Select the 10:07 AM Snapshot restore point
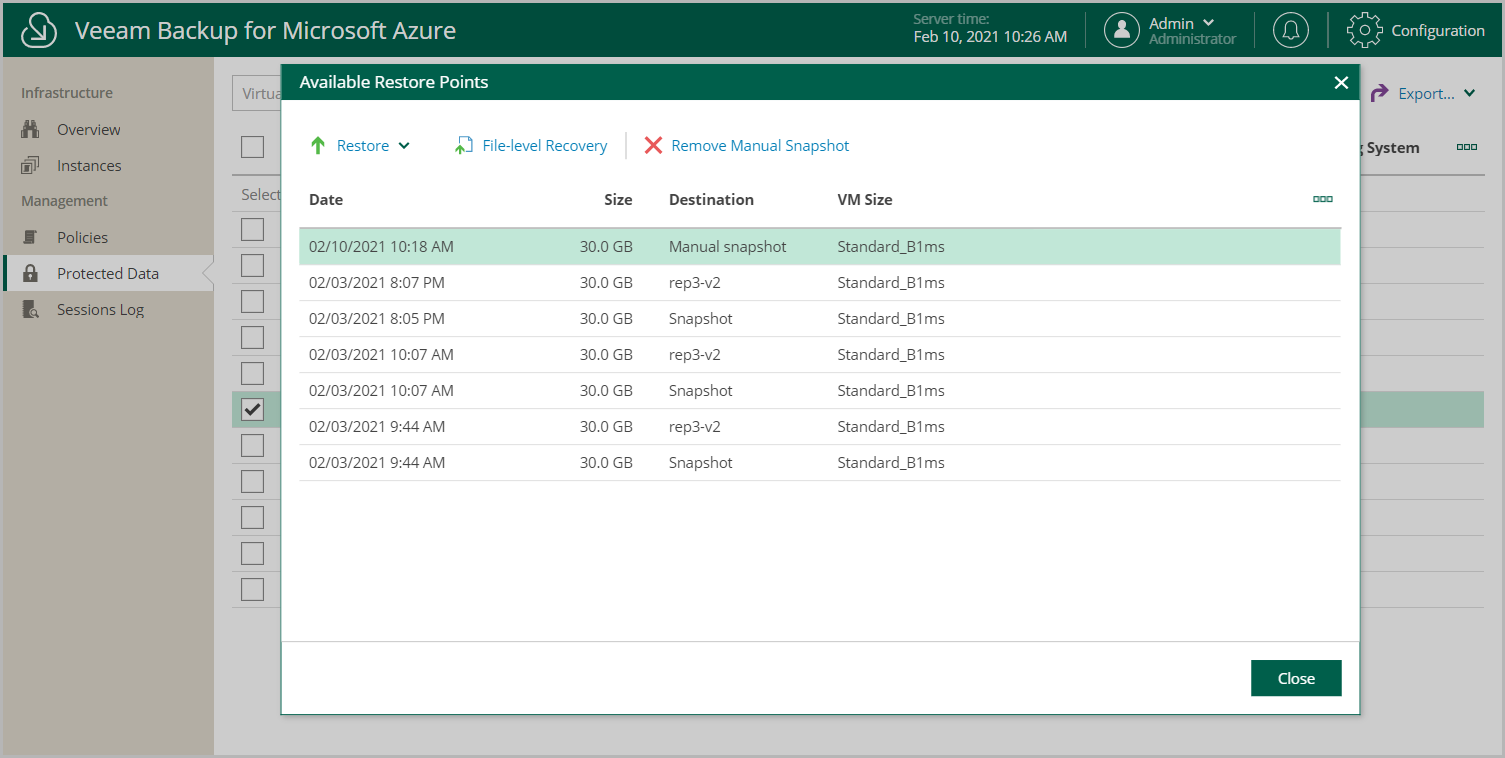Image resolution: width=1505 pixels, height=758 pixels. pos(820,390)
